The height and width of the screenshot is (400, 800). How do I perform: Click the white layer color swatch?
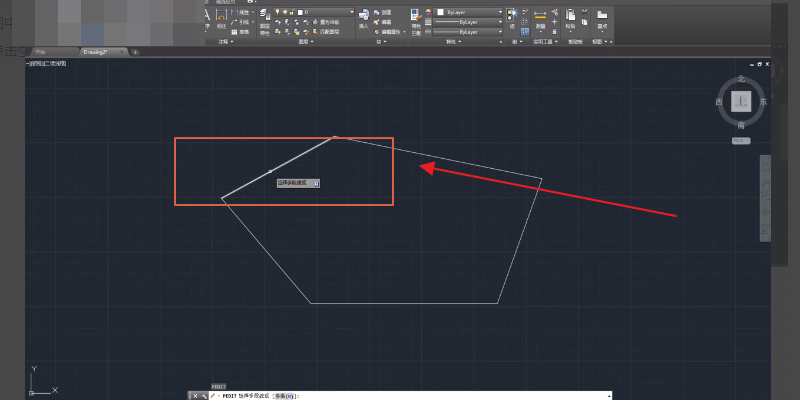coord(301,12)
